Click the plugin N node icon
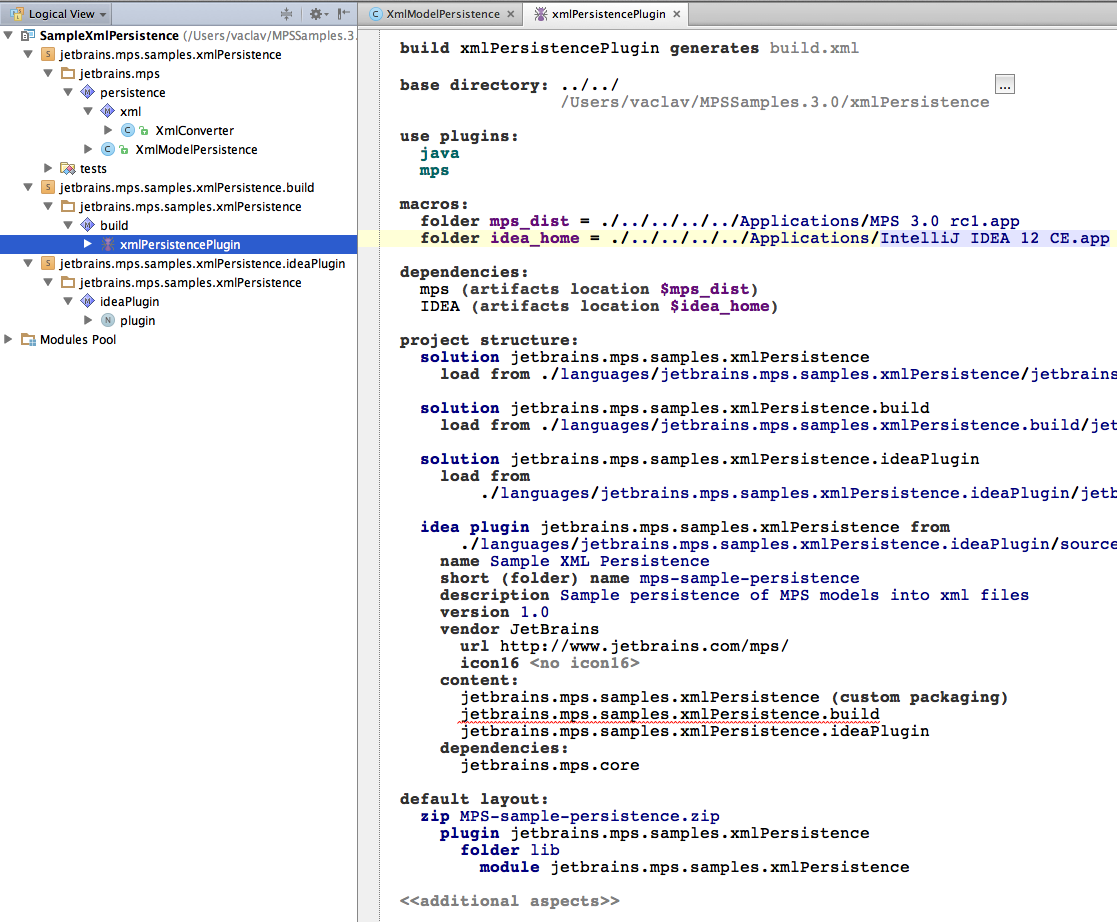This screenshot has height=922, width=1117. tap(108, 320)
